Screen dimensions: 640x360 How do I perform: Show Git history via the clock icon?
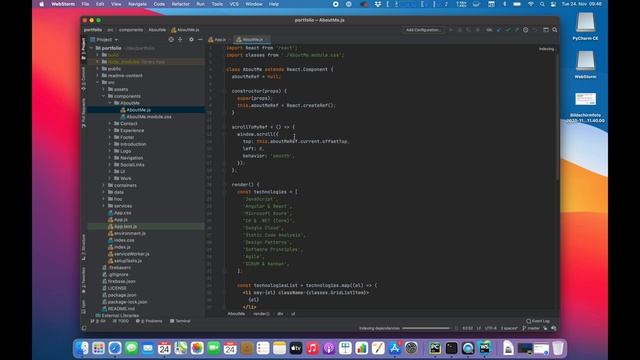tap(526, 30)
